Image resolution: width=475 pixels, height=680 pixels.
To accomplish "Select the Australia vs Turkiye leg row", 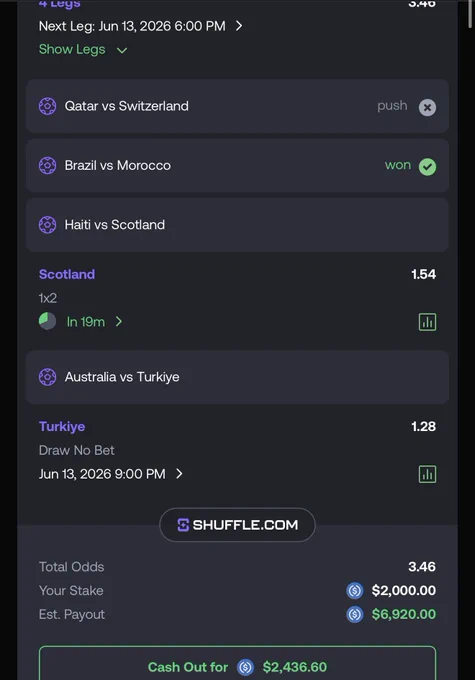I will [x=237, y=377].
